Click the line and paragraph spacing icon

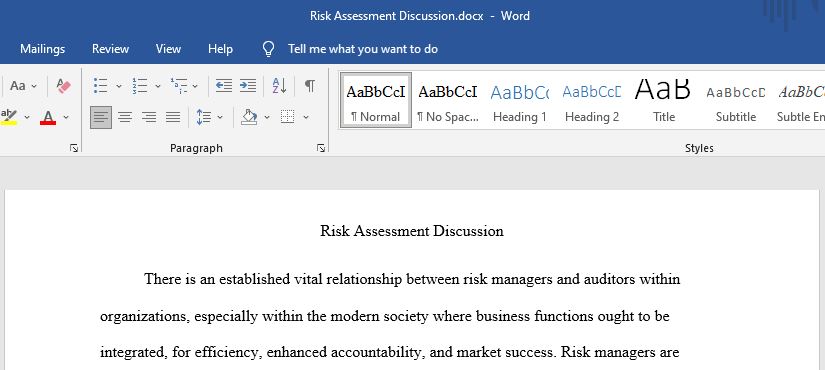pos(204,117)
